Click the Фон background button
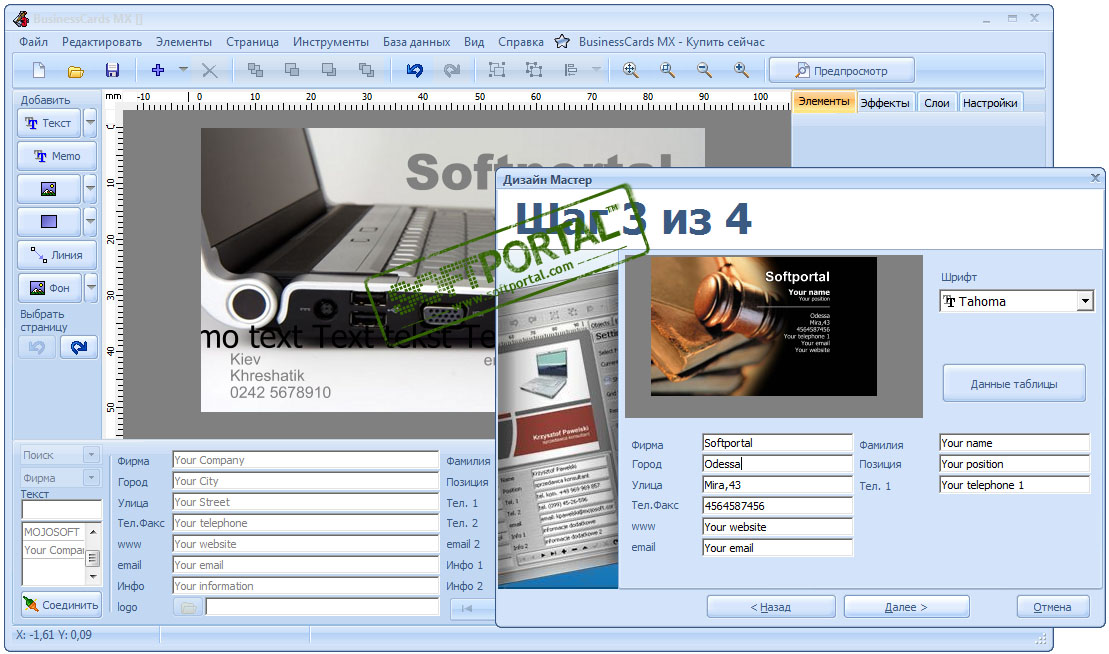1109x654 pixels. [50, 288]
